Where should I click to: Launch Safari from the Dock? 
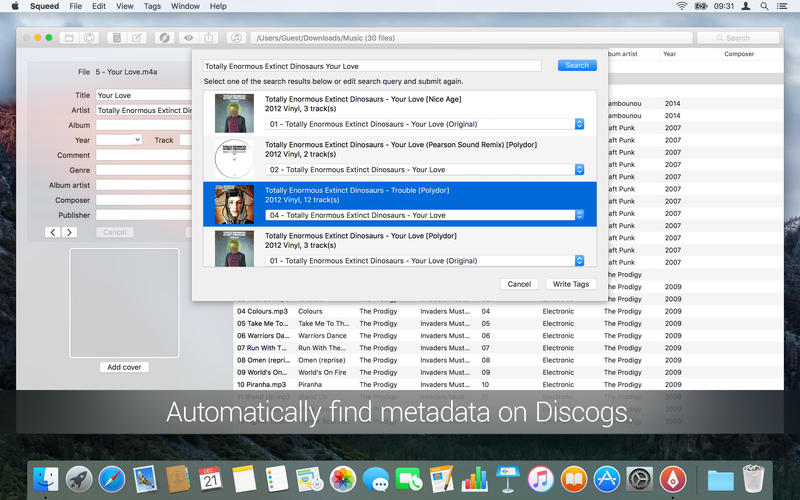112,480
